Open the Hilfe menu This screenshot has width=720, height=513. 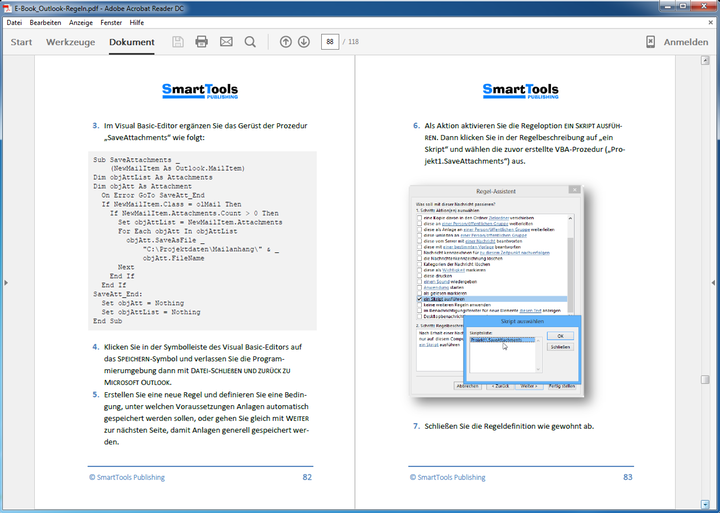tap(137, 23)
